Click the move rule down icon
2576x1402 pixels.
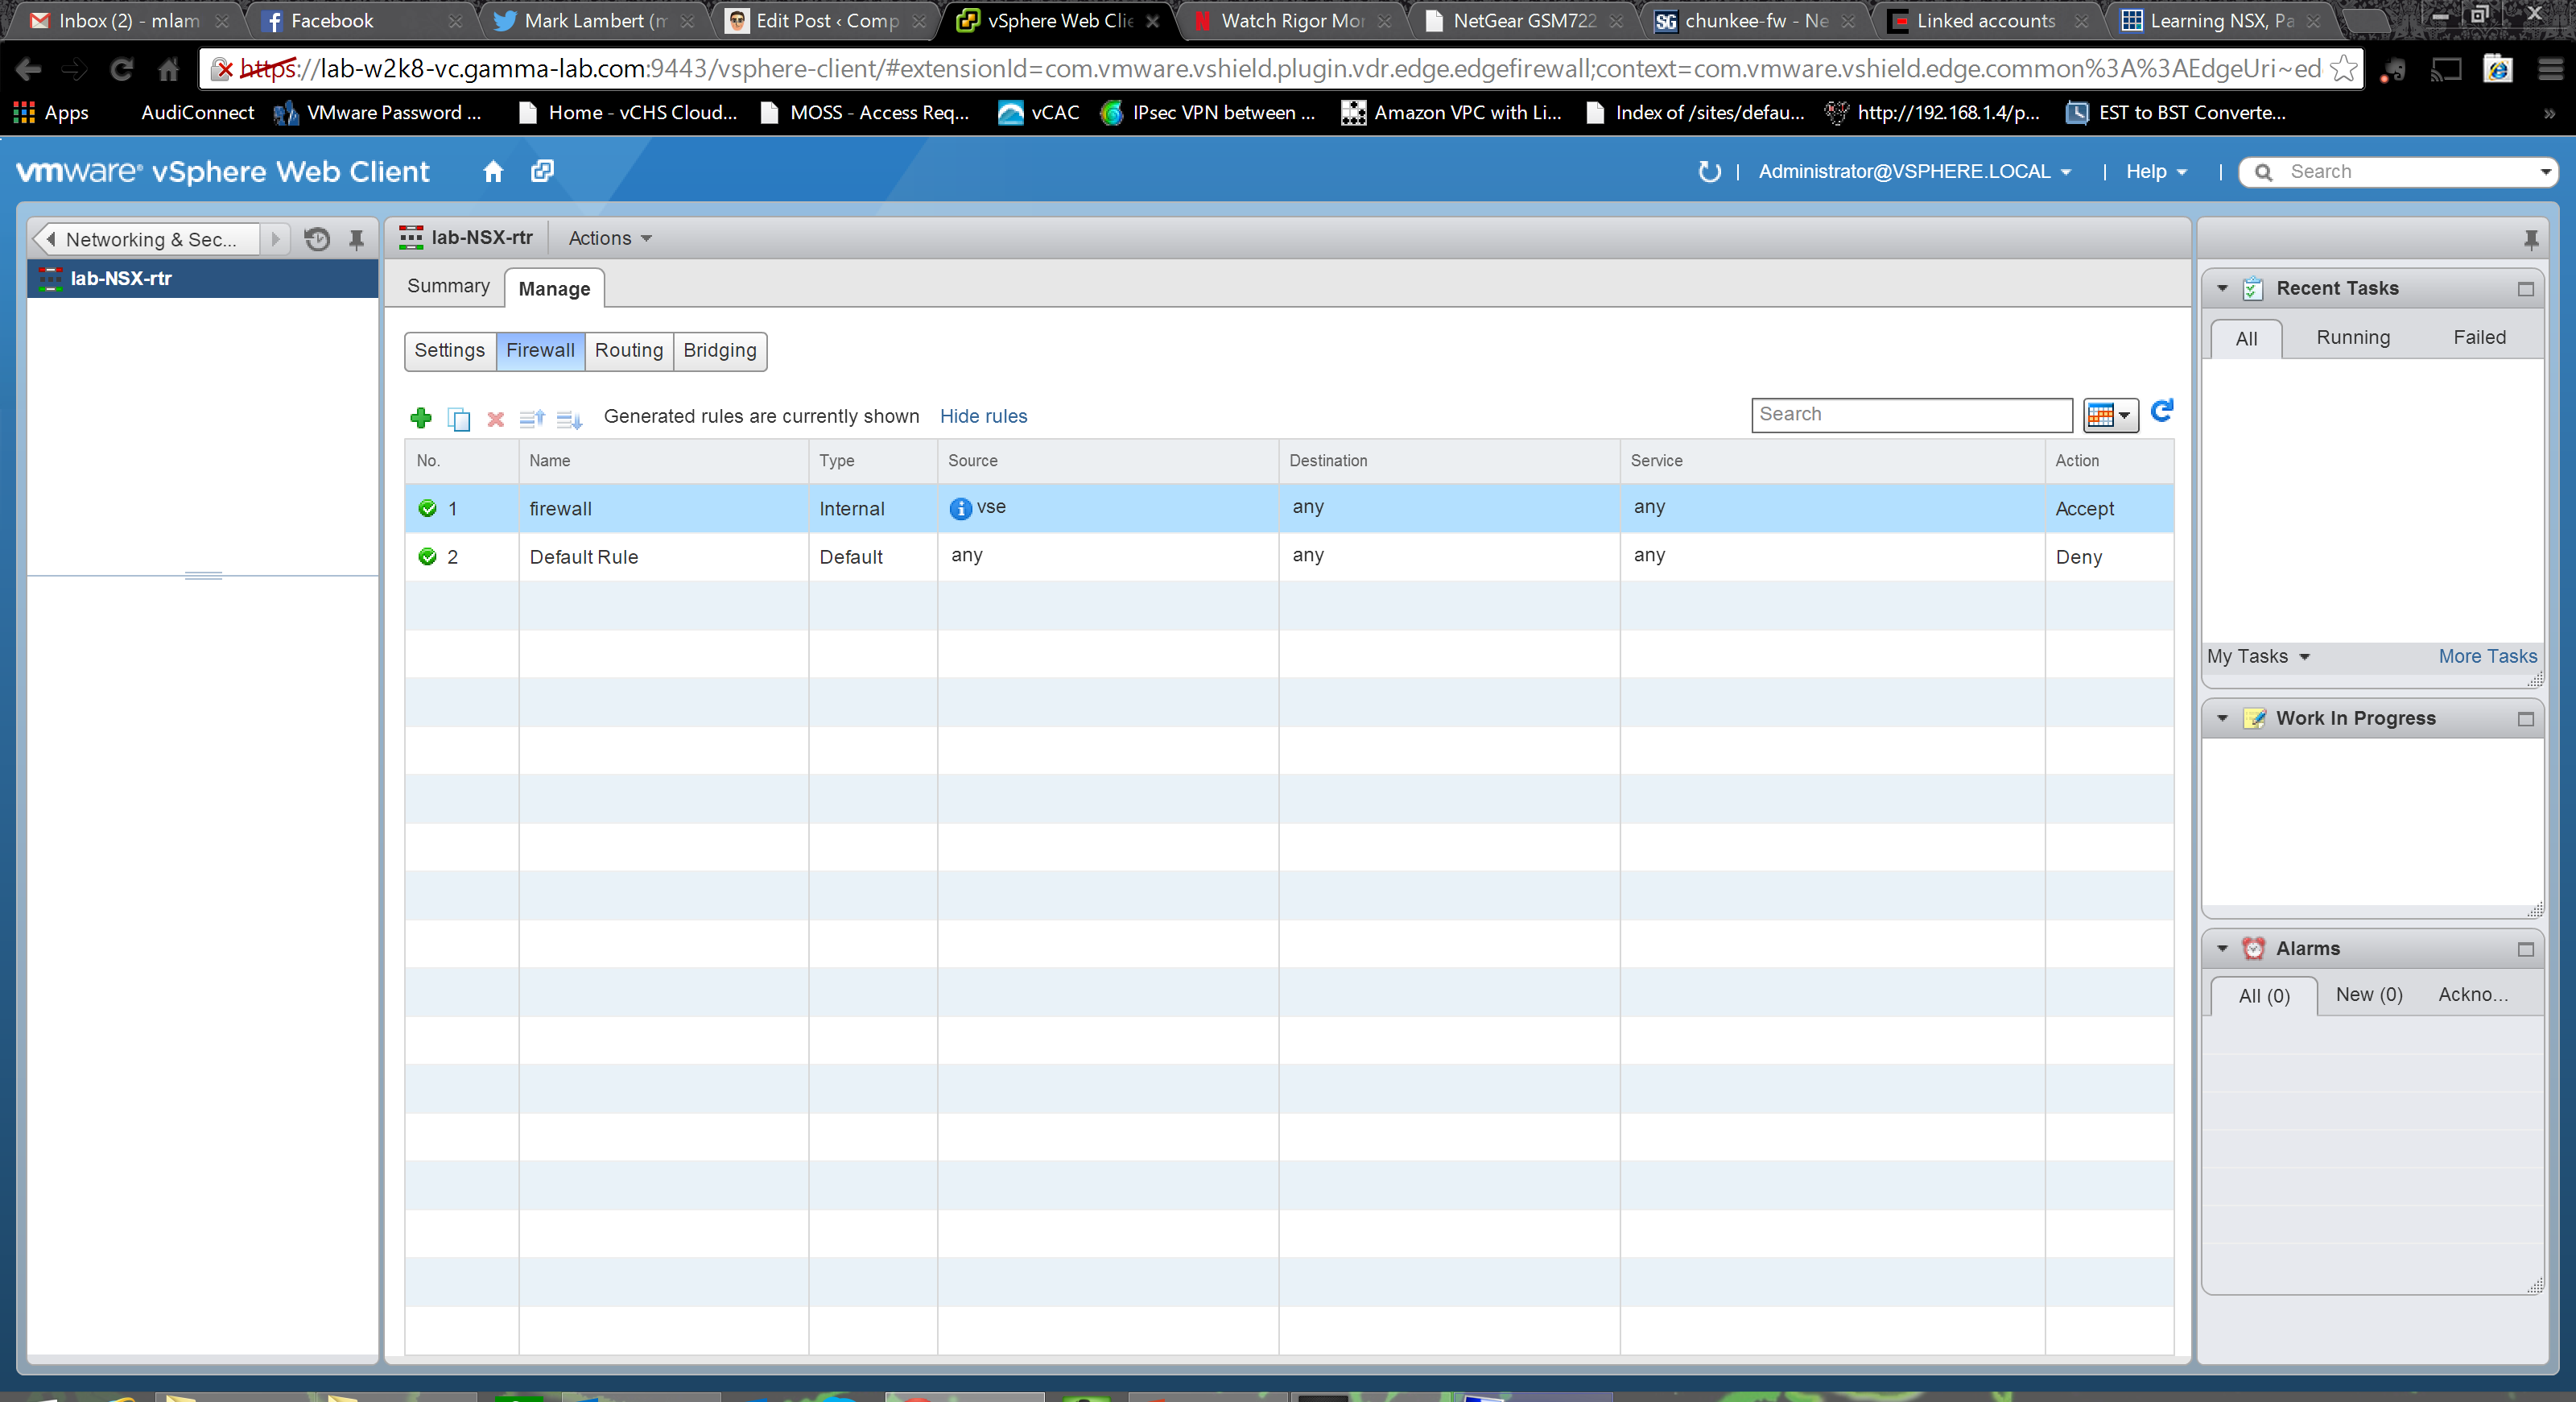click(569, 419)
